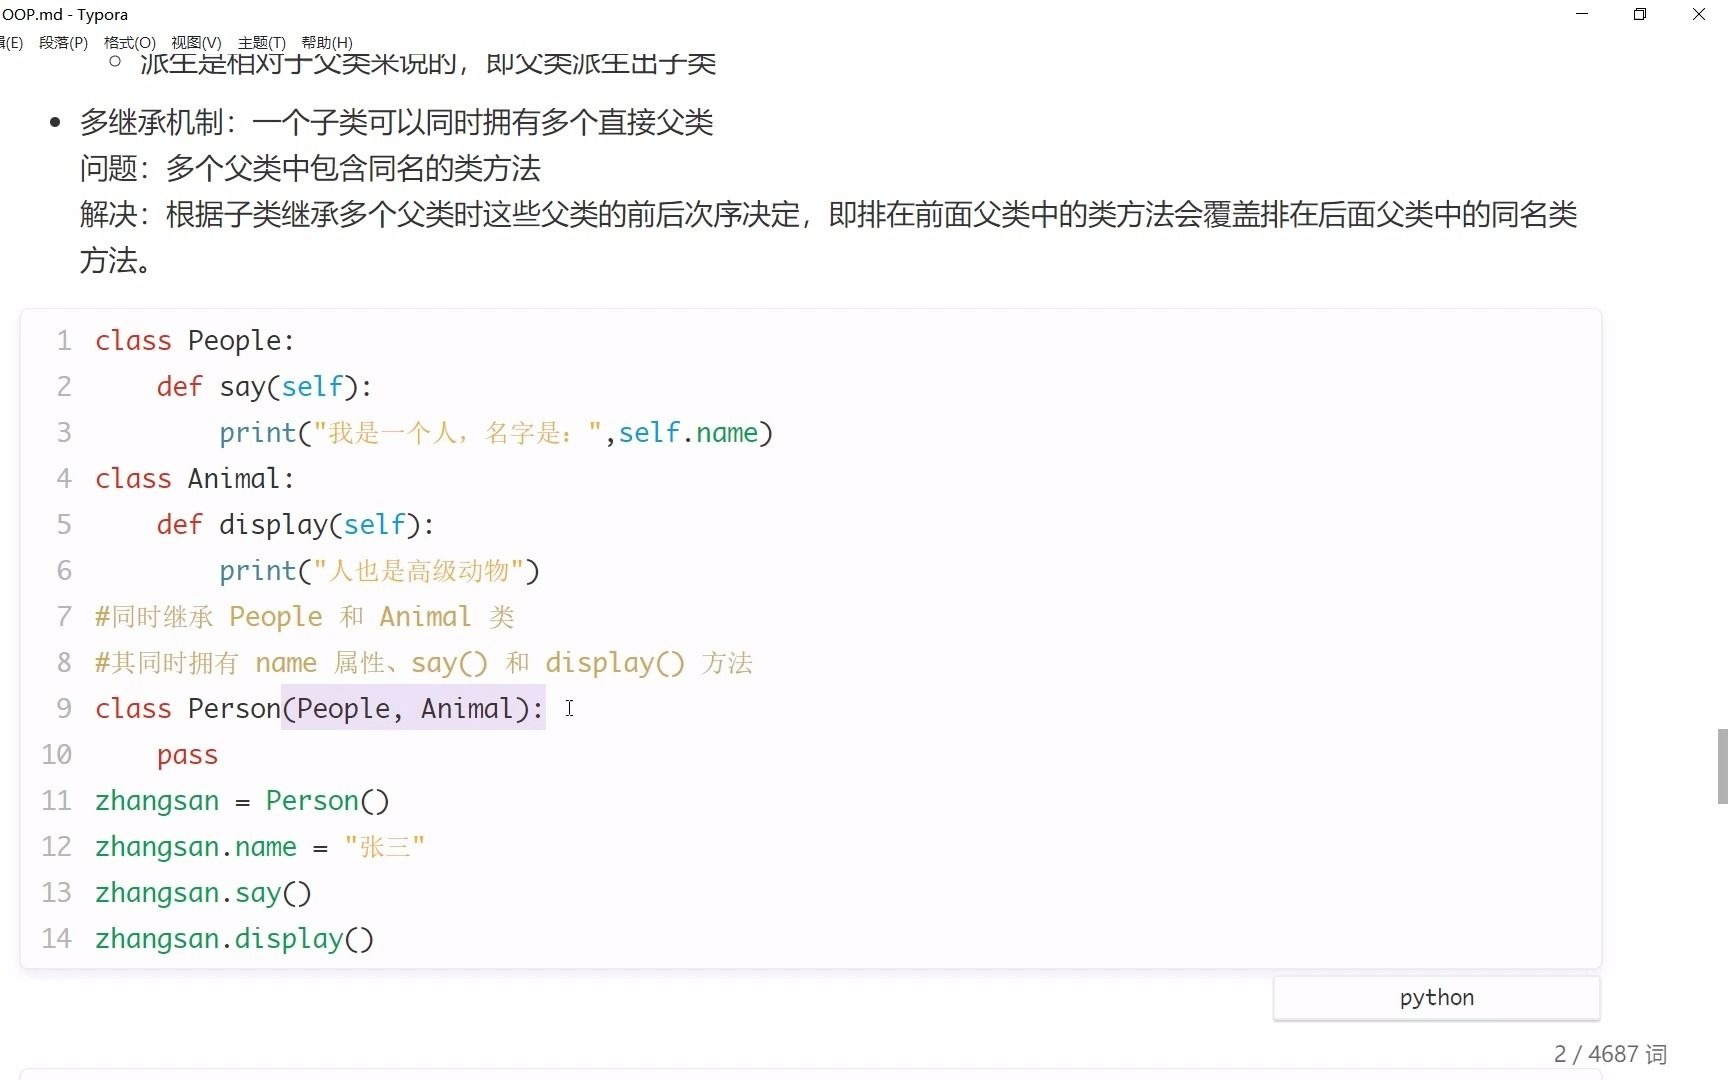Click the print line with self.name
Viewport: 1728px width, 1080px height.
point(496,433)
